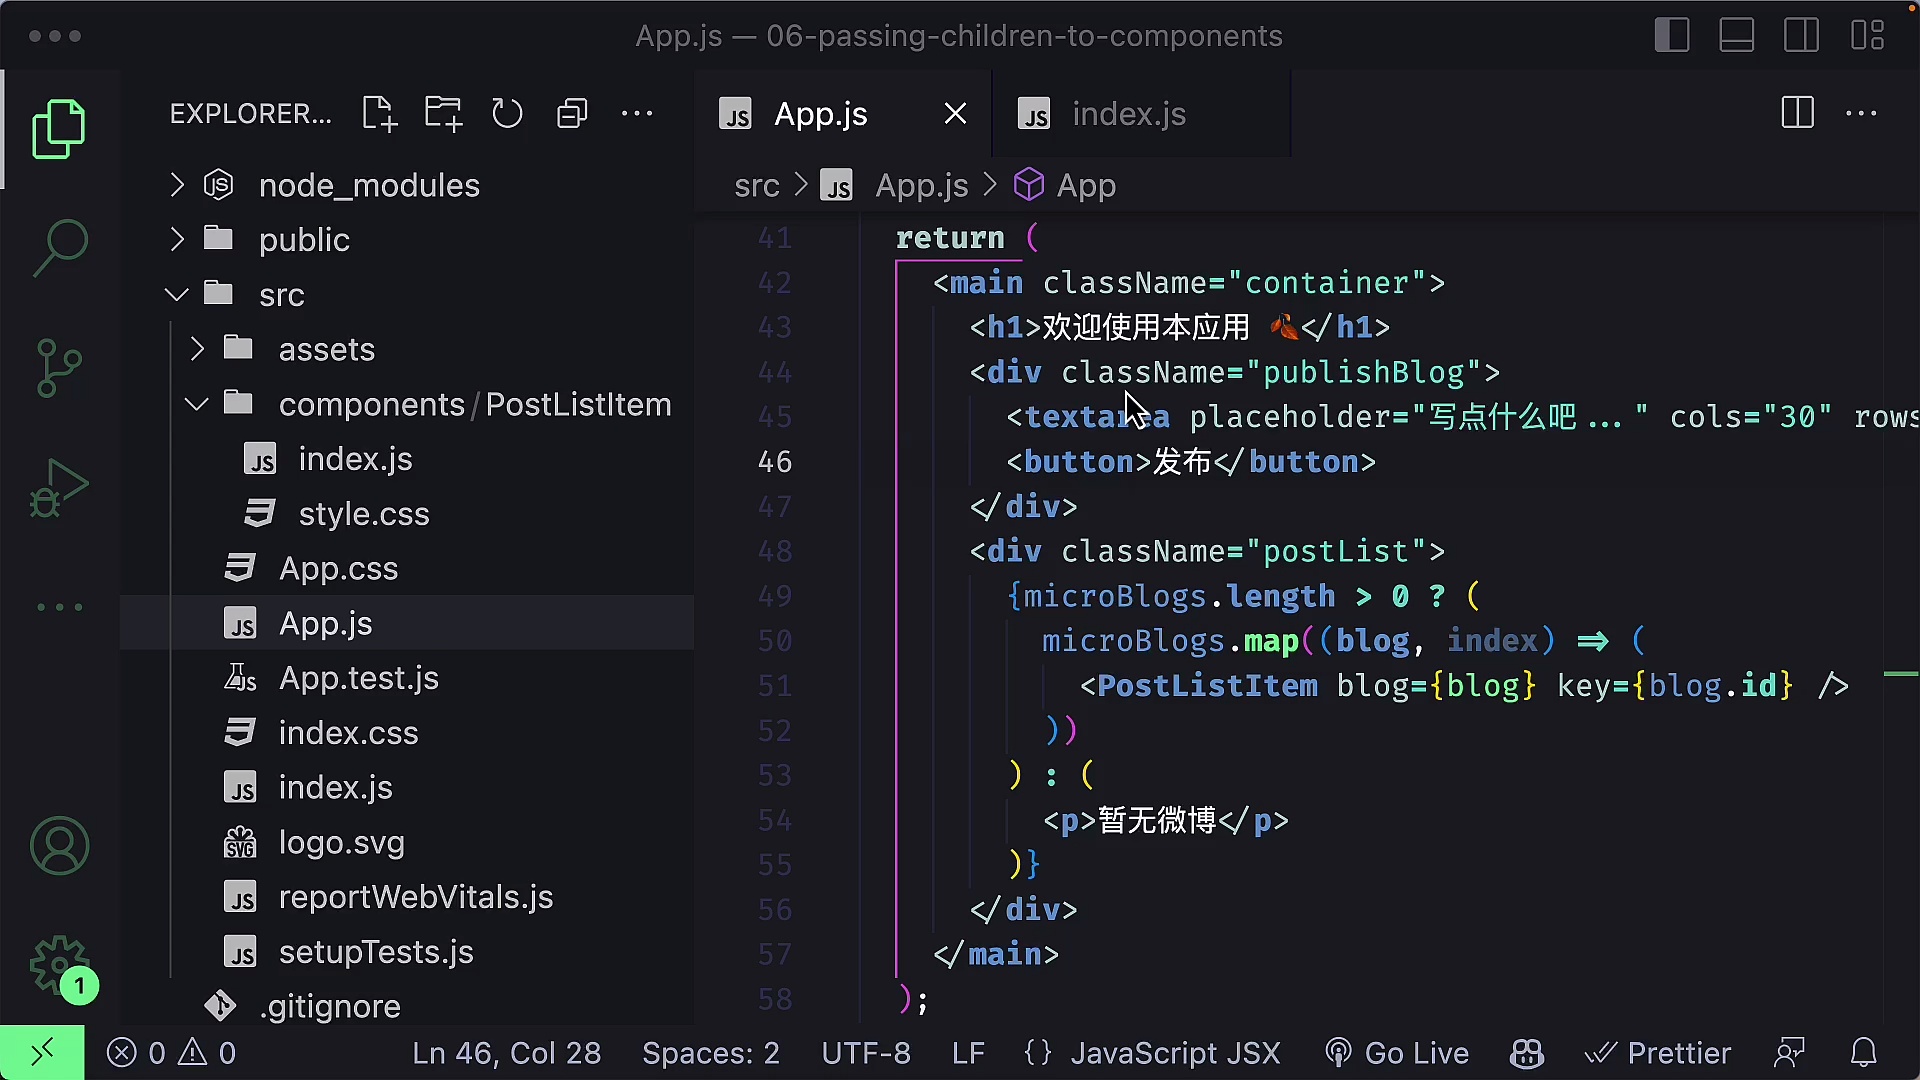Open style.css in the file tree

tap(407, 514)
